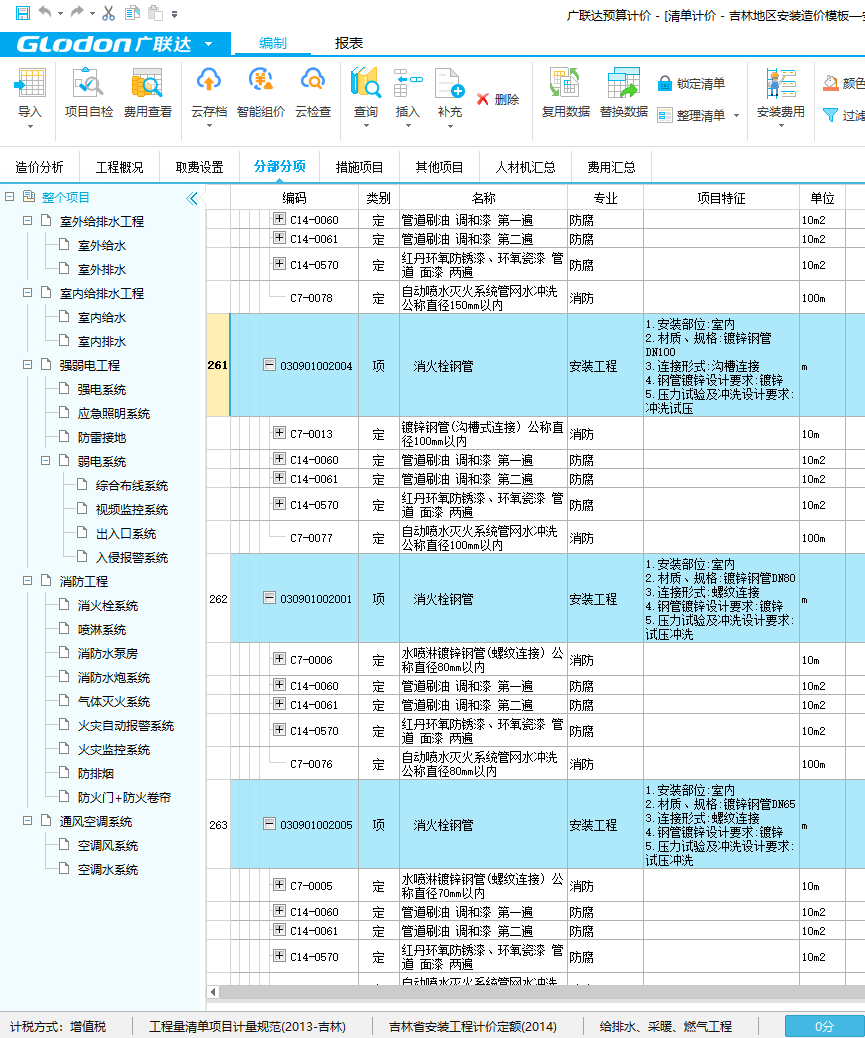
Task: Launch 智能组价 smart pricing tool
Action: pyautogui.click(x=262, y=92)
